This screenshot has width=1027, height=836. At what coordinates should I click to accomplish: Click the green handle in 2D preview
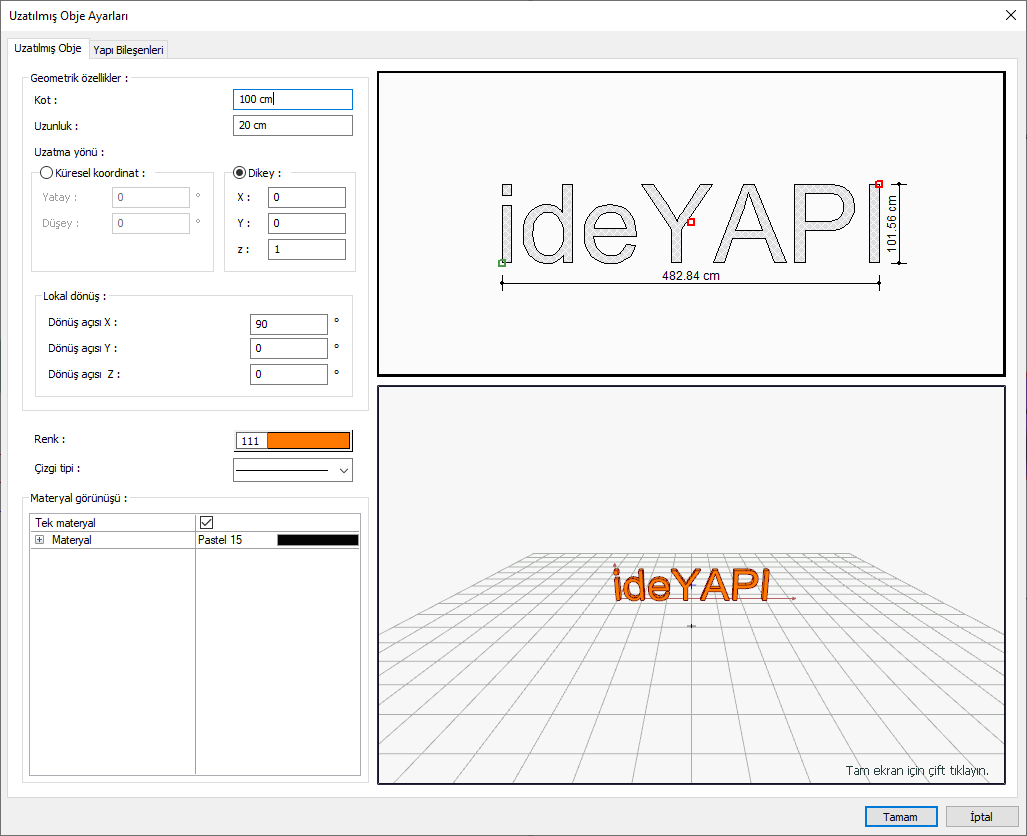pyautogui.click(x=502, y=263)
